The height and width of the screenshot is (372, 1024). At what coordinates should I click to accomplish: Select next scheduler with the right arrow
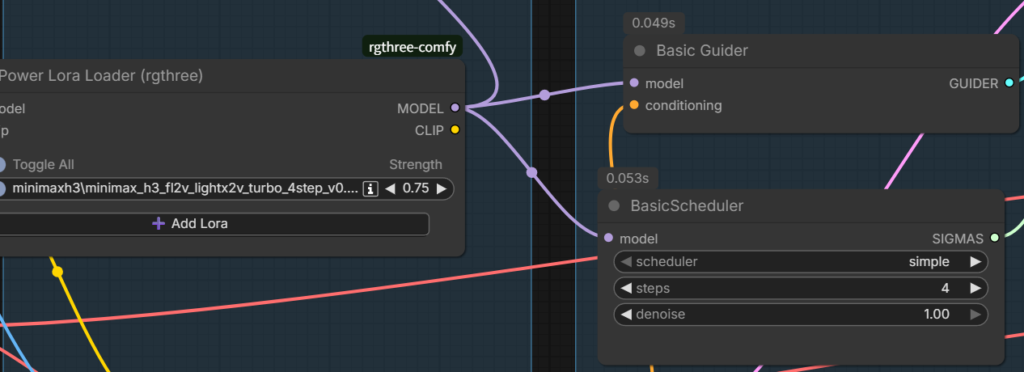pyautogui.click(x=975, y=262)
